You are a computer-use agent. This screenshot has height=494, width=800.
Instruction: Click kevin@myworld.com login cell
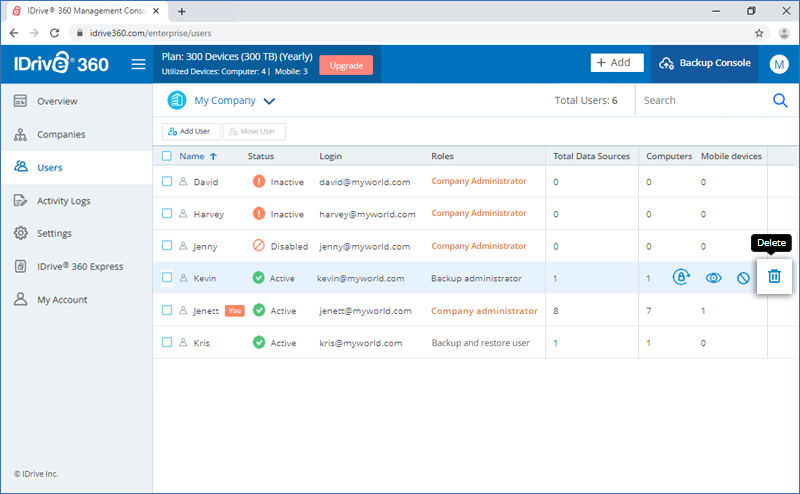pos(360,278)
